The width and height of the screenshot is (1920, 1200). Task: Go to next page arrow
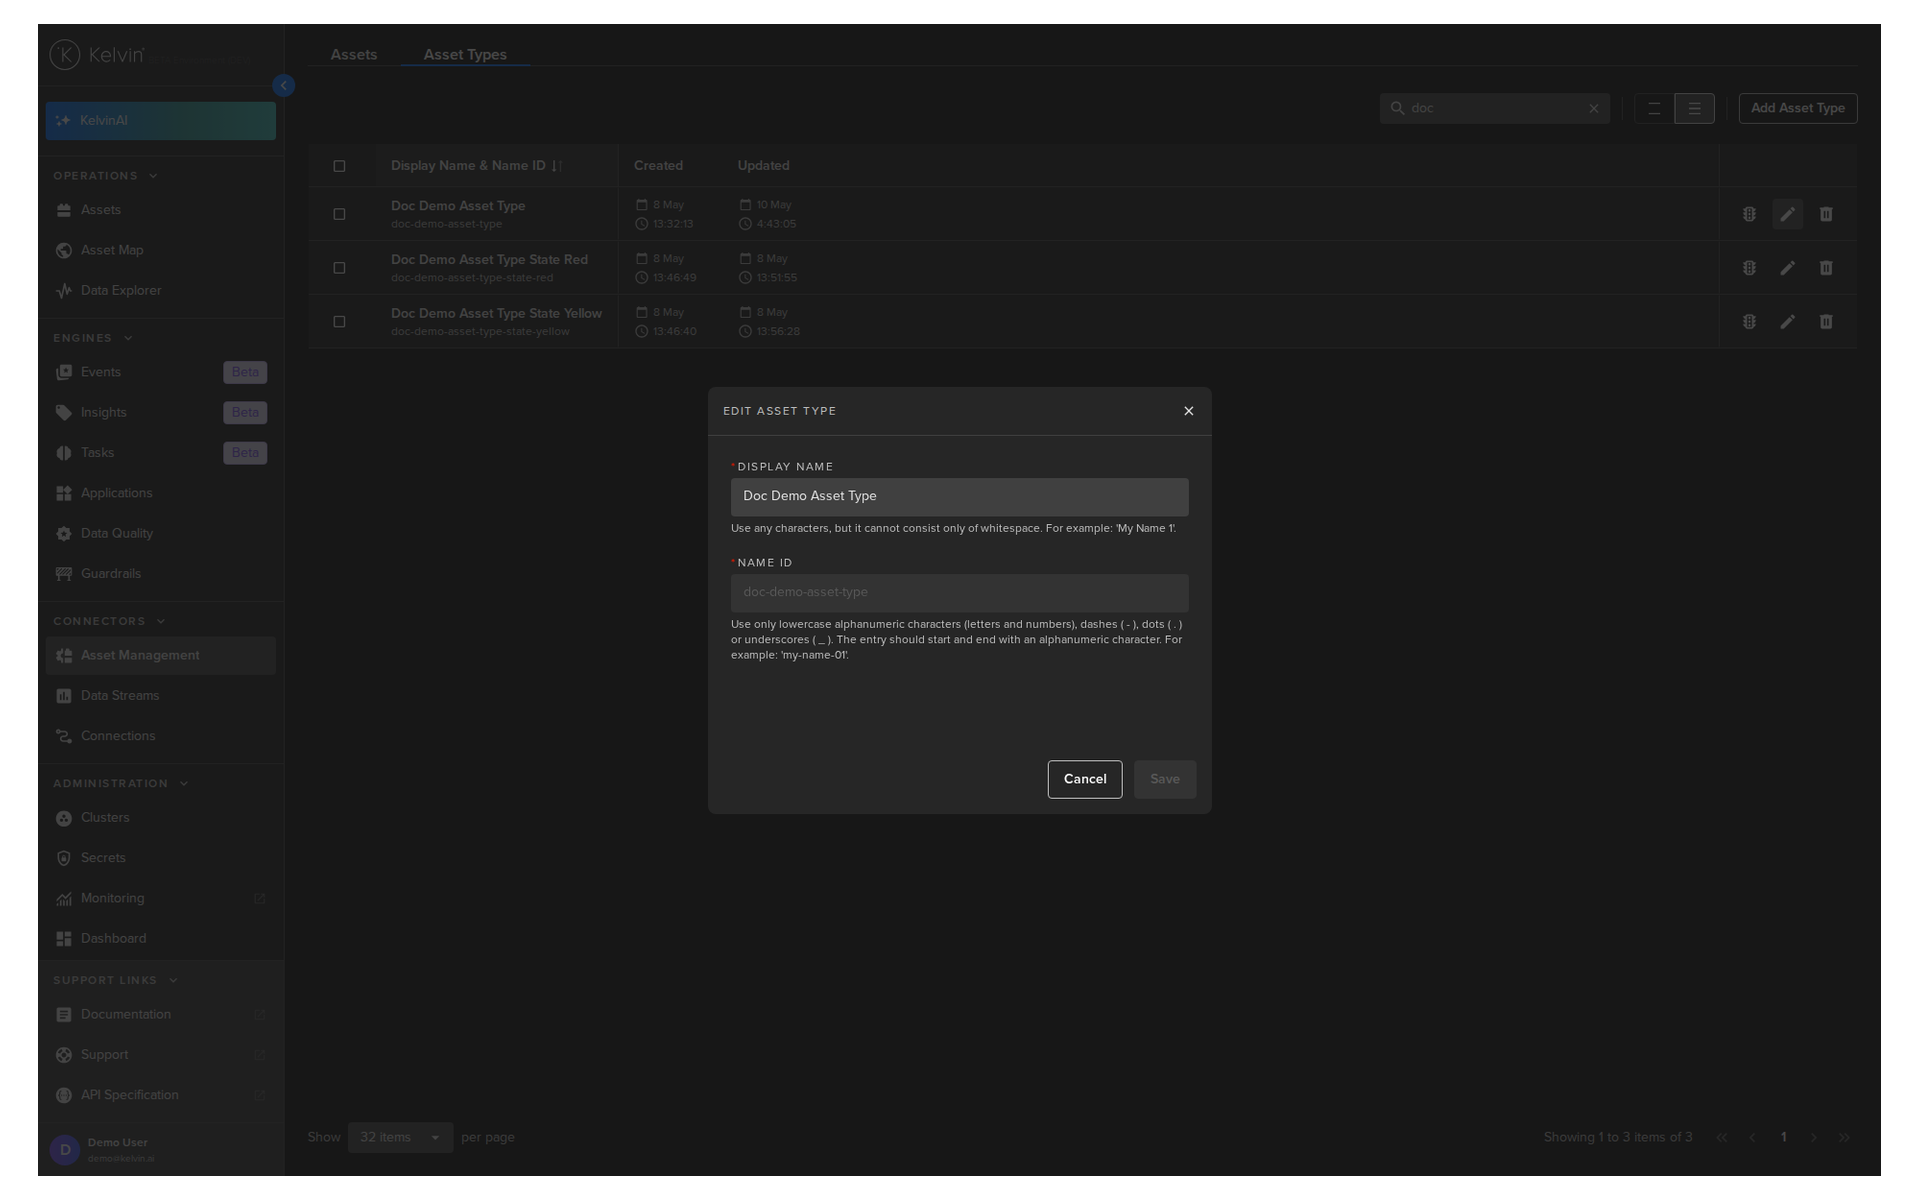1813,1137
